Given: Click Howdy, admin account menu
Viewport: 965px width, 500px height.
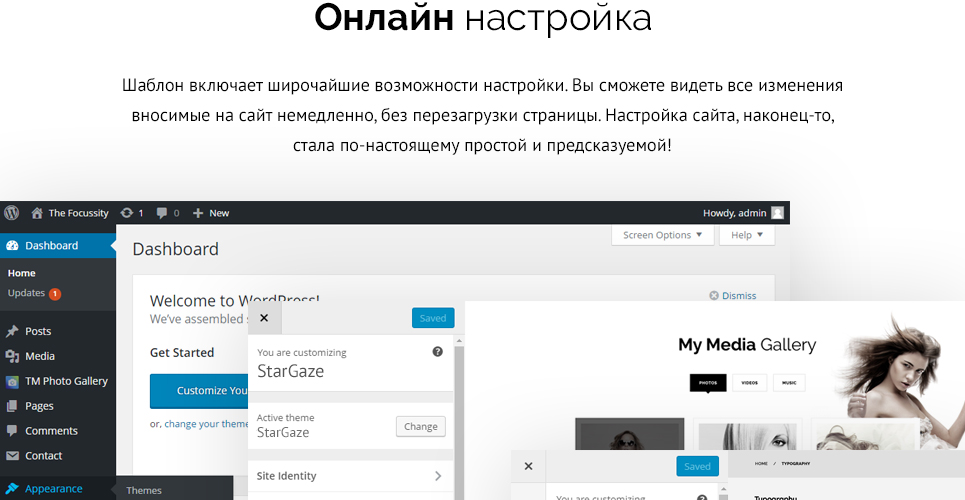Looking at the screenshot, I should (x=735, y=213).
